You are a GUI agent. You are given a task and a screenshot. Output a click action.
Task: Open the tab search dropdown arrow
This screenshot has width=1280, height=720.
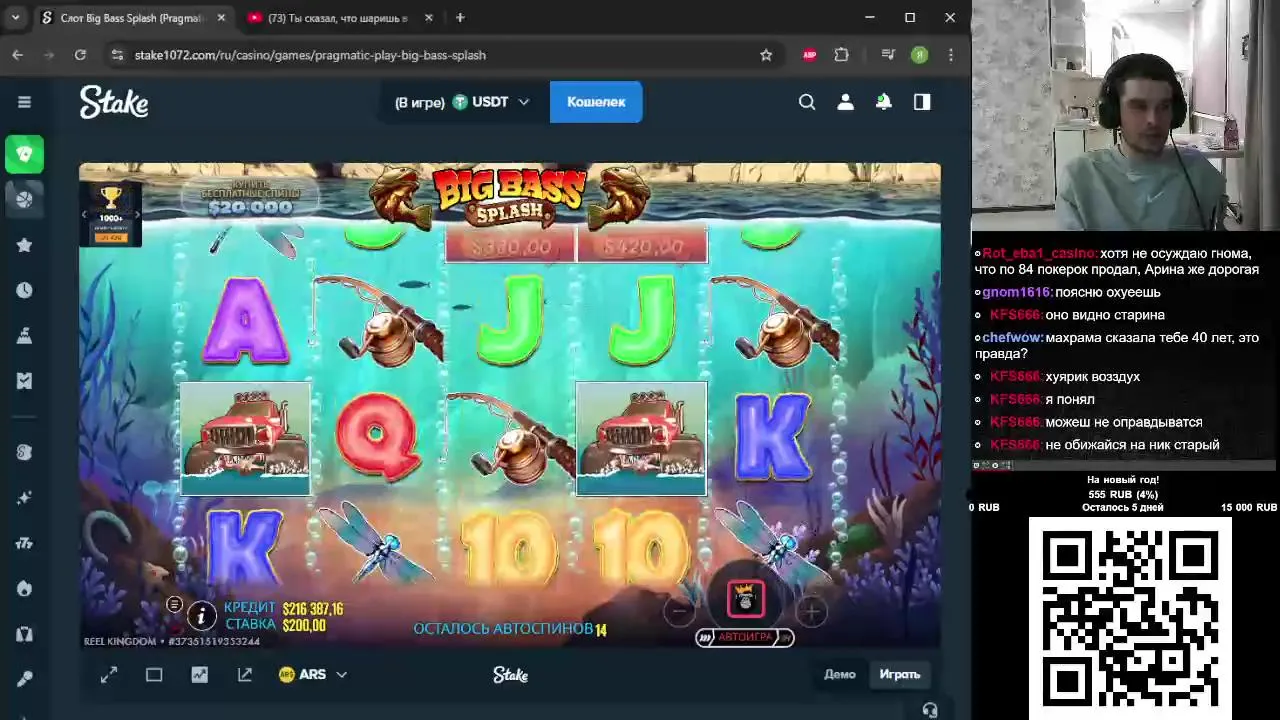coord(15,18)
